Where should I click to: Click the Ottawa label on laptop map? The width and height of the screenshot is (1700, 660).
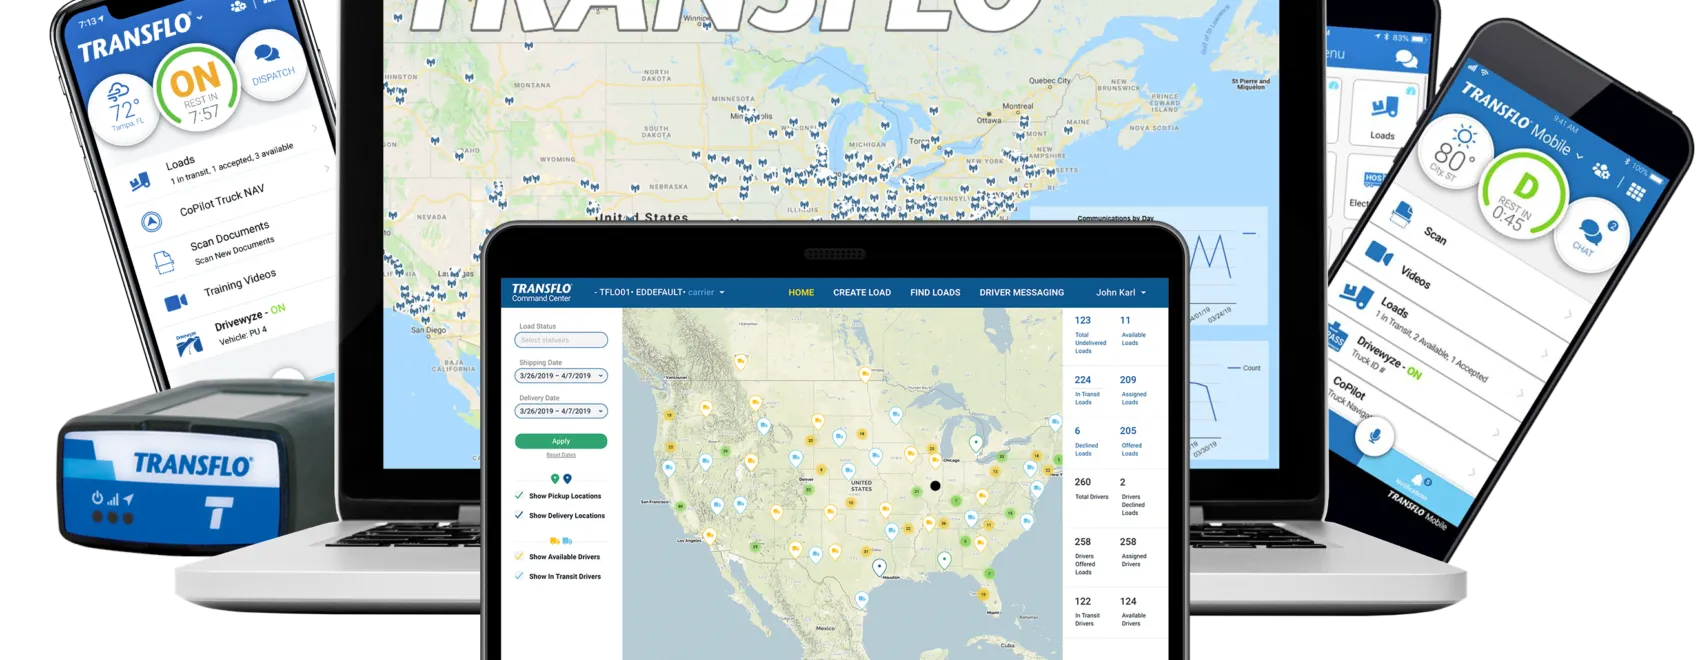pos(989,120)
